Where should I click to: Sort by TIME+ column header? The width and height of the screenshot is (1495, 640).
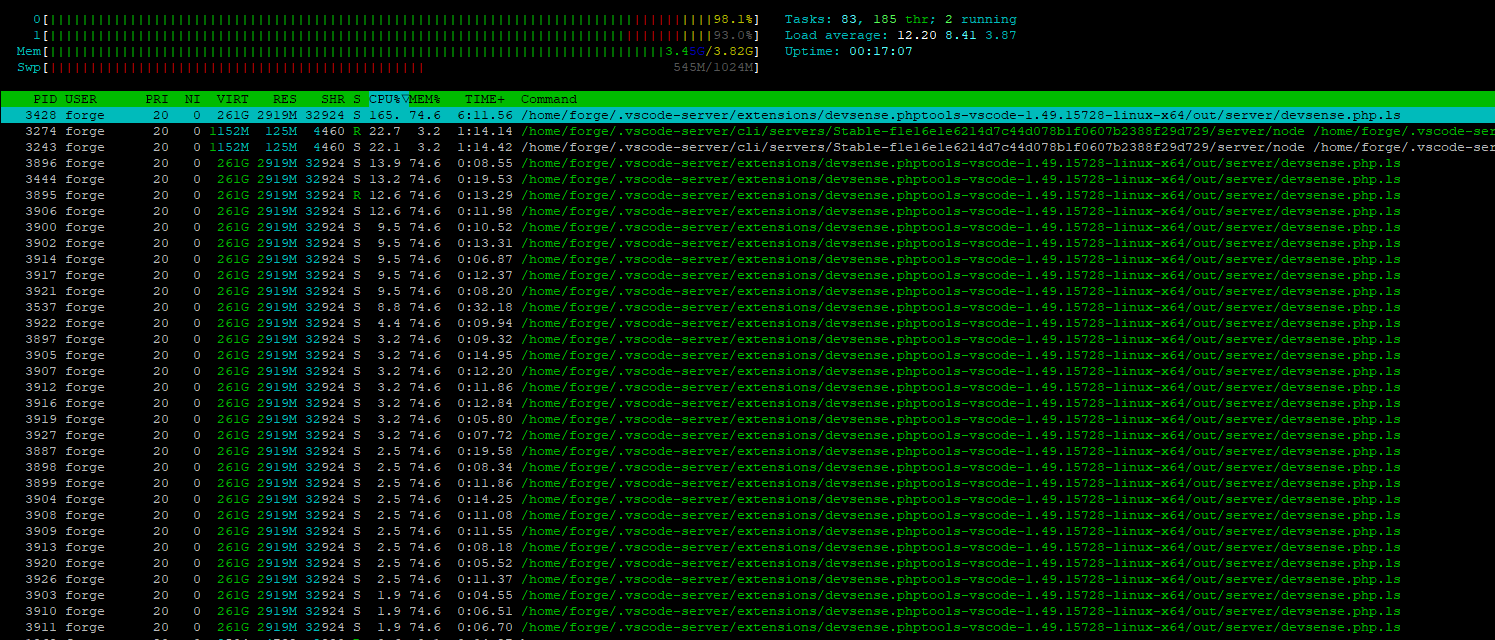[x=485, y=99]
